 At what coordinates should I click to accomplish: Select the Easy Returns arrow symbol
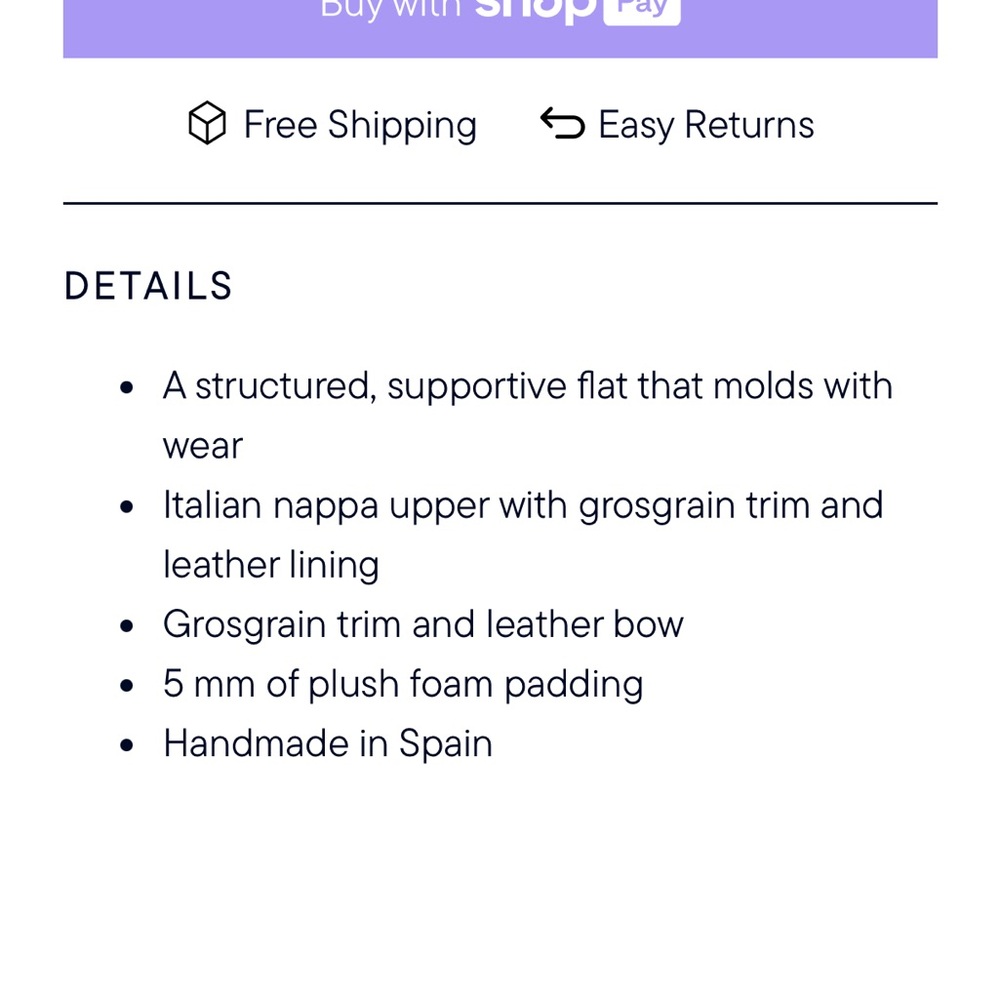tap(561, 124)
